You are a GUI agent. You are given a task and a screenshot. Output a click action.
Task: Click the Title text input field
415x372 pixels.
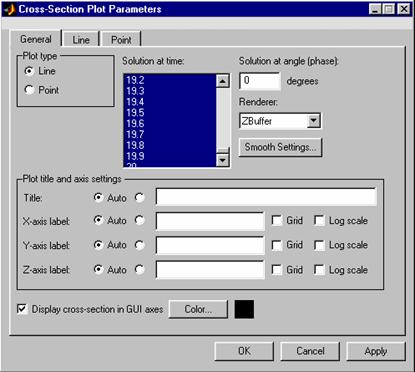pos(266,197)
